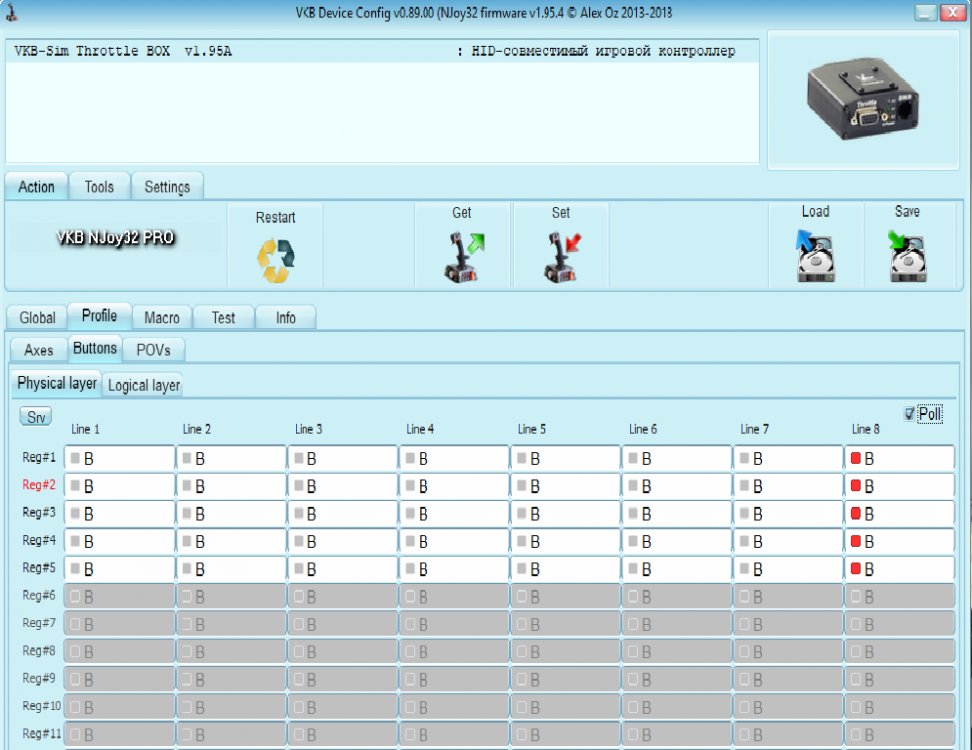972x750 pixels.
Task: Click the Reg#3 Line 5 button cell
Action: pyautogui.click(x=565, y=513)
